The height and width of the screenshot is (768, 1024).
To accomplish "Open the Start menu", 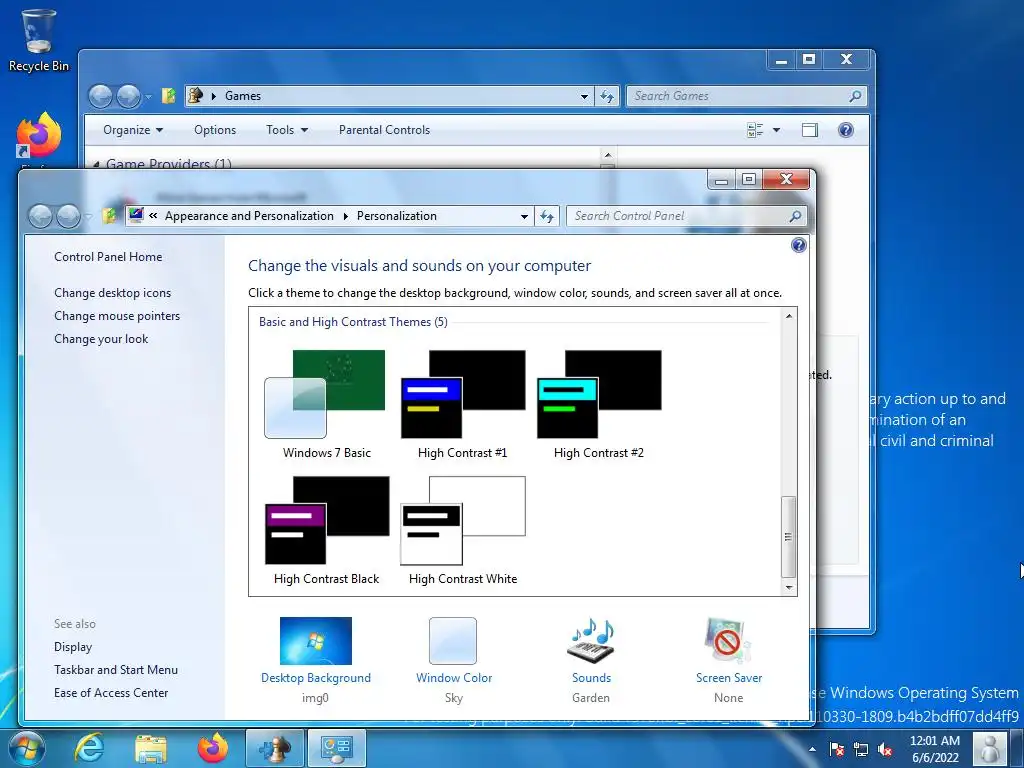I will pyautogui.click(x=25, y=748).
